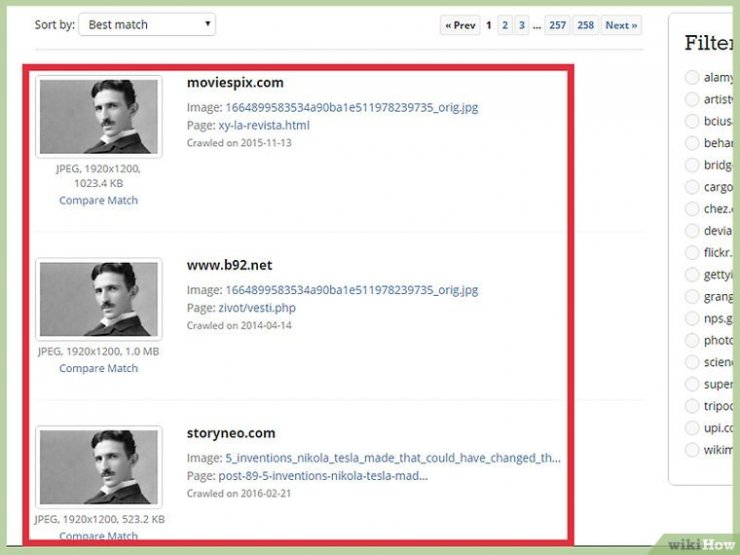Go to results page 2
This screenshot has height=555, width=740.
pos(505,25)
